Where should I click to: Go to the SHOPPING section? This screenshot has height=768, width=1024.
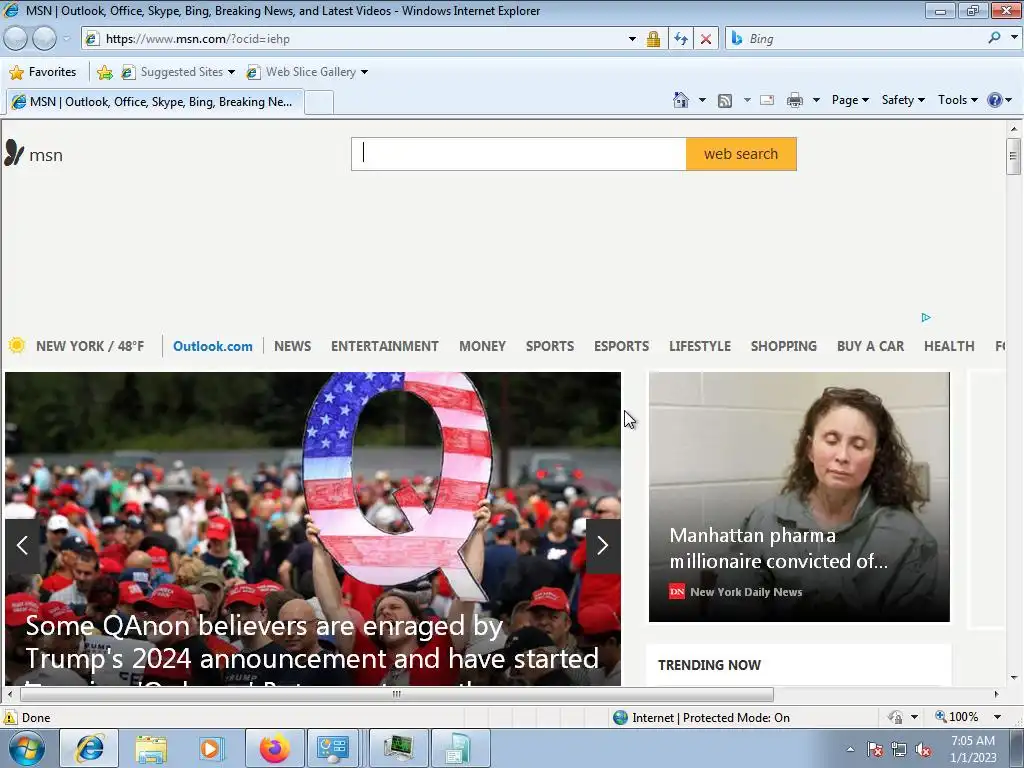click(x=784, y=346)
